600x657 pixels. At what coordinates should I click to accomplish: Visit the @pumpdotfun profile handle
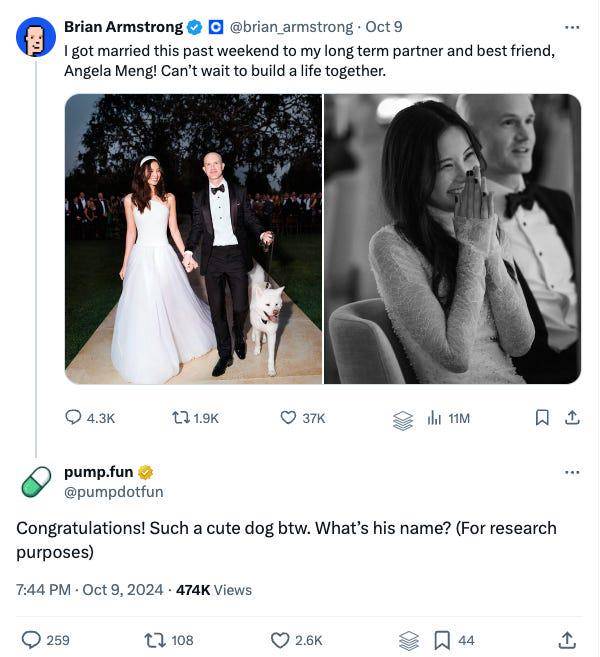pyautogui.click(x=113, y=491)
